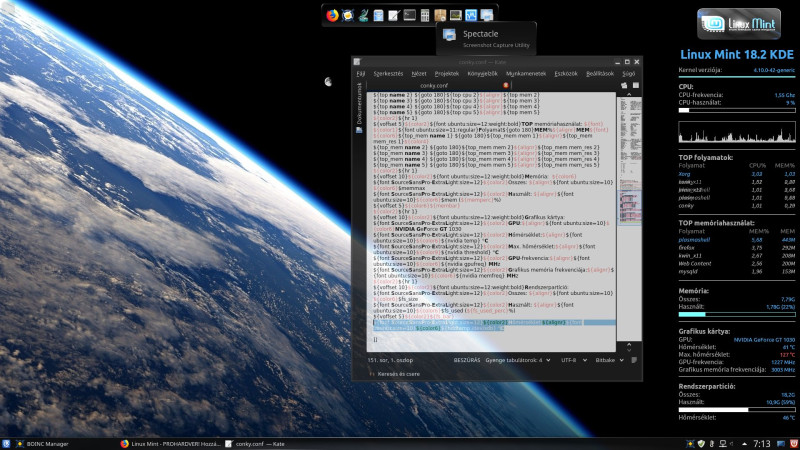Open the Projektek menu
The image size is (800, 450).
(446, 73)
